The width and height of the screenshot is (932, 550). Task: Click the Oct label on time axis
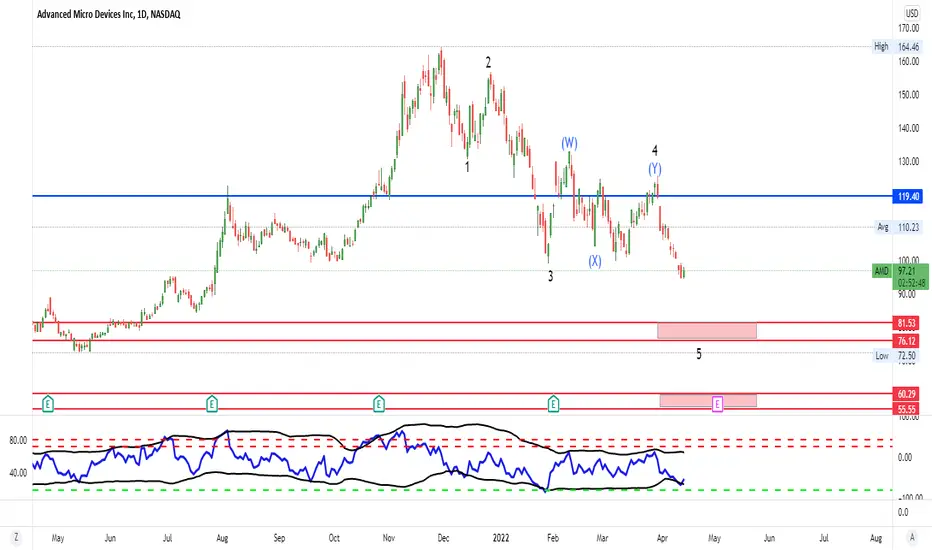click(334, 538)
